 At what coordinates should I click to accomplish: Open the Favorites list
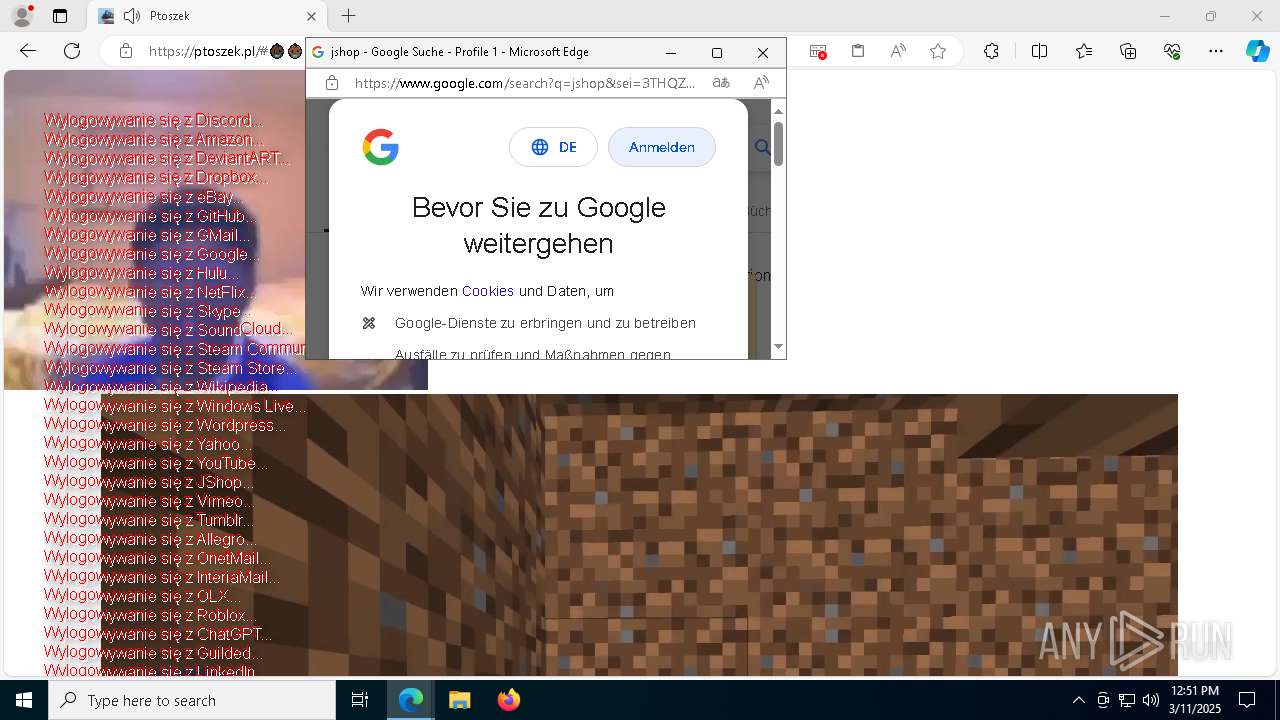1084,51
